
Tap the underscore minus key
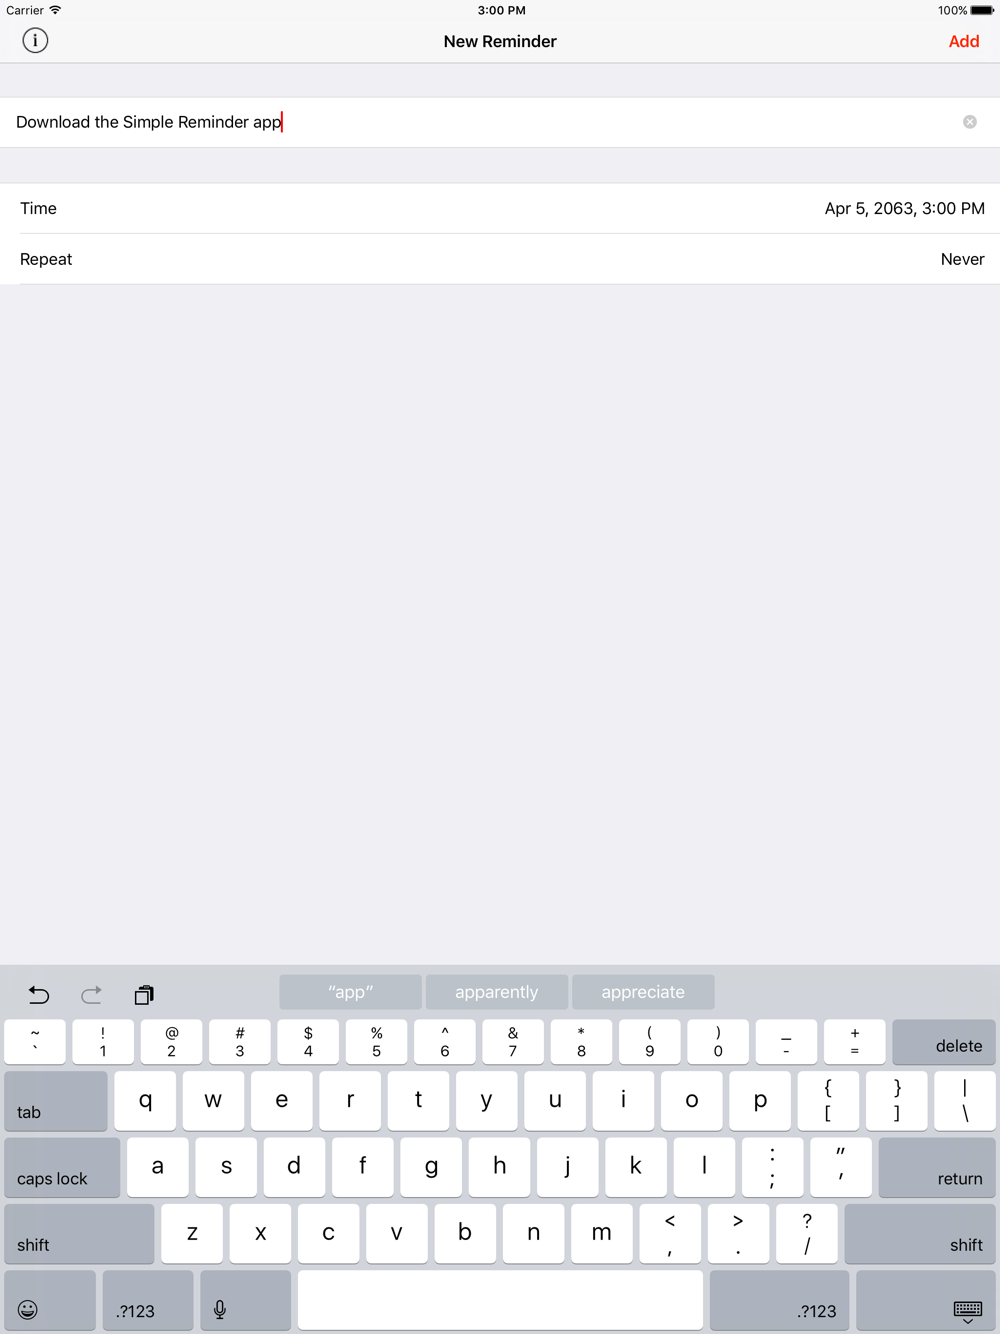(x=786, y=1042)
